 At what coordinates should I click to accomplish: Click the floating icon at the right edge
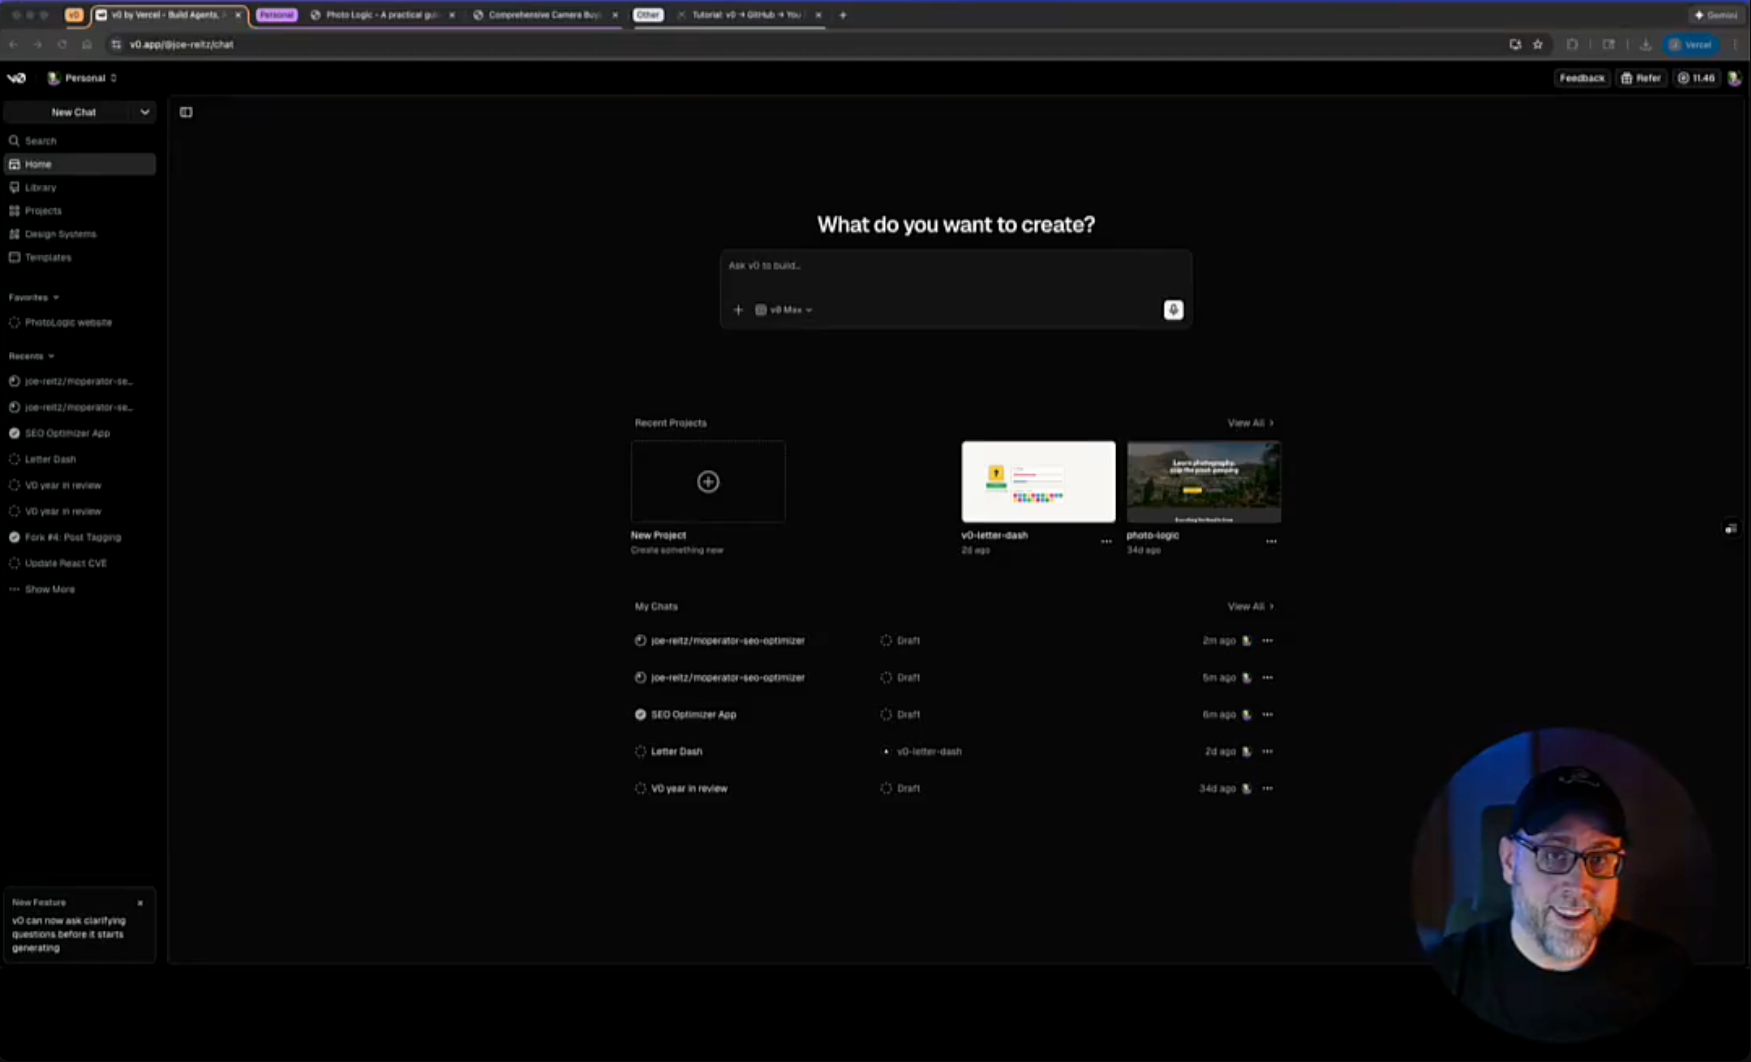coord(1730,529)
